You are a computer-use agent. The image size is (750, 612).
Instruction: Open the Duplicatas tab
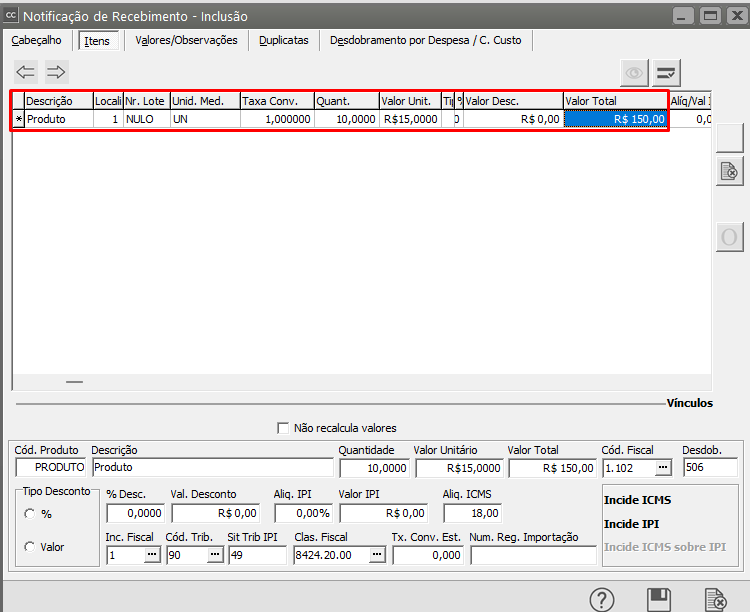[283, 40]
